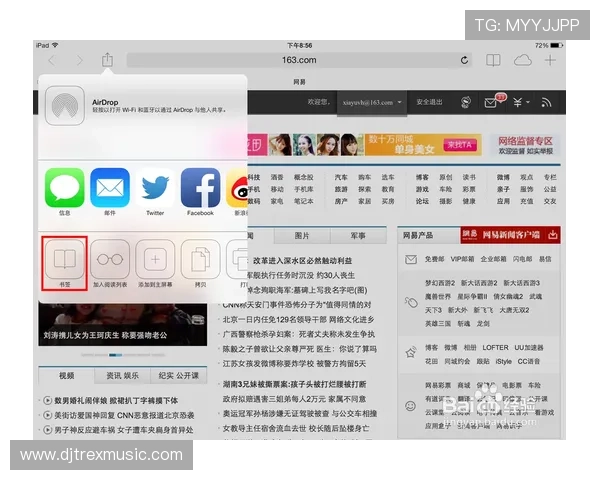Open the 企业邮箱 link
This screenshot has height=480, width=600.
coord(493,260)
